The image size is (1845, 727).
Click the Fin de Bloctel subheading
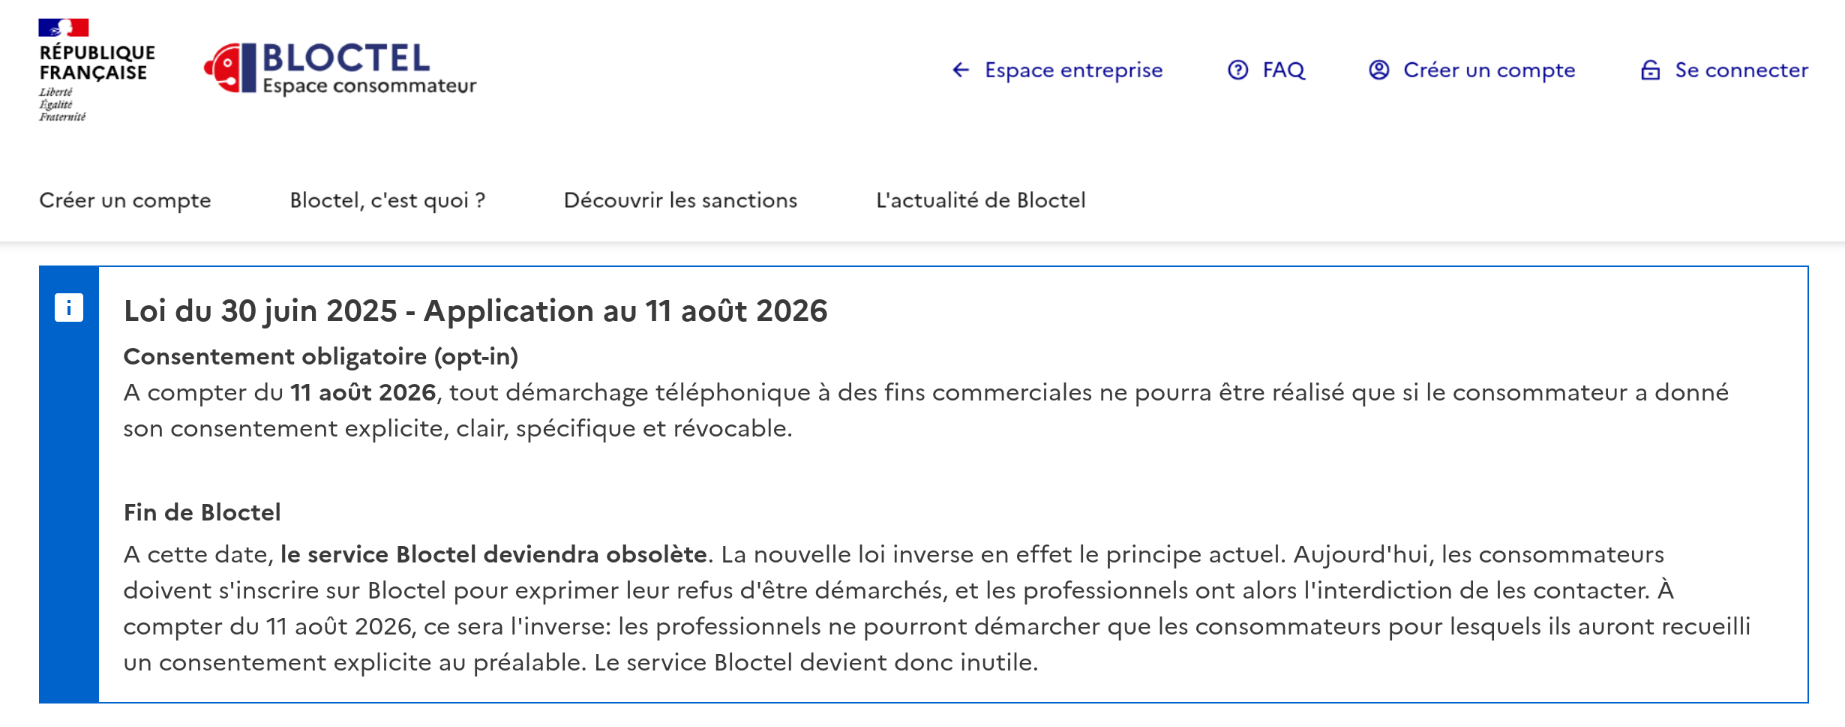pyautogui.click(x=202, y=513)
